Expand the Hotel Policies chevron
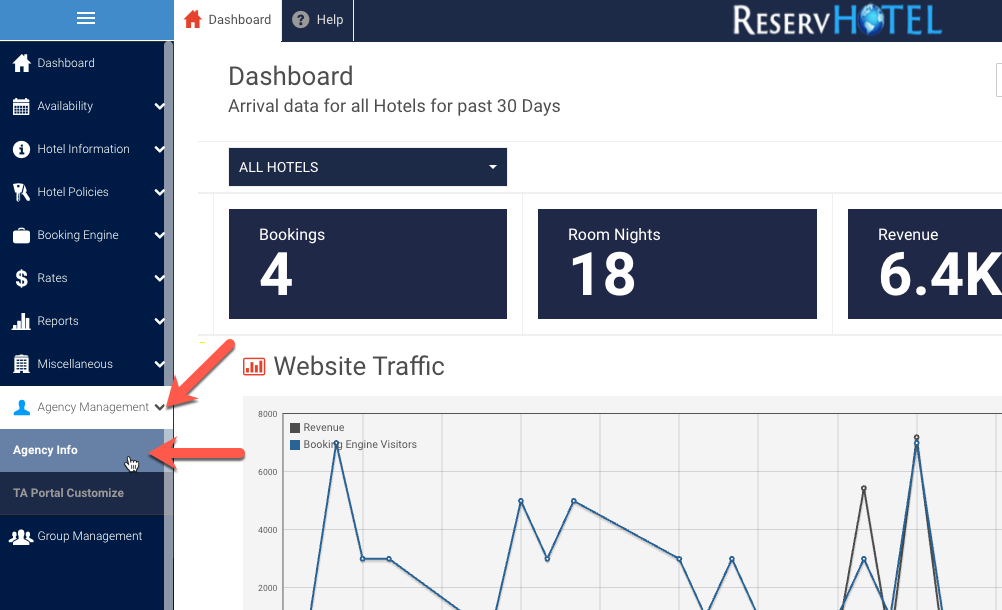Image resolution: width=1002 pixels, height=610 pixels. pyautogui.click(x=159, y=192)
